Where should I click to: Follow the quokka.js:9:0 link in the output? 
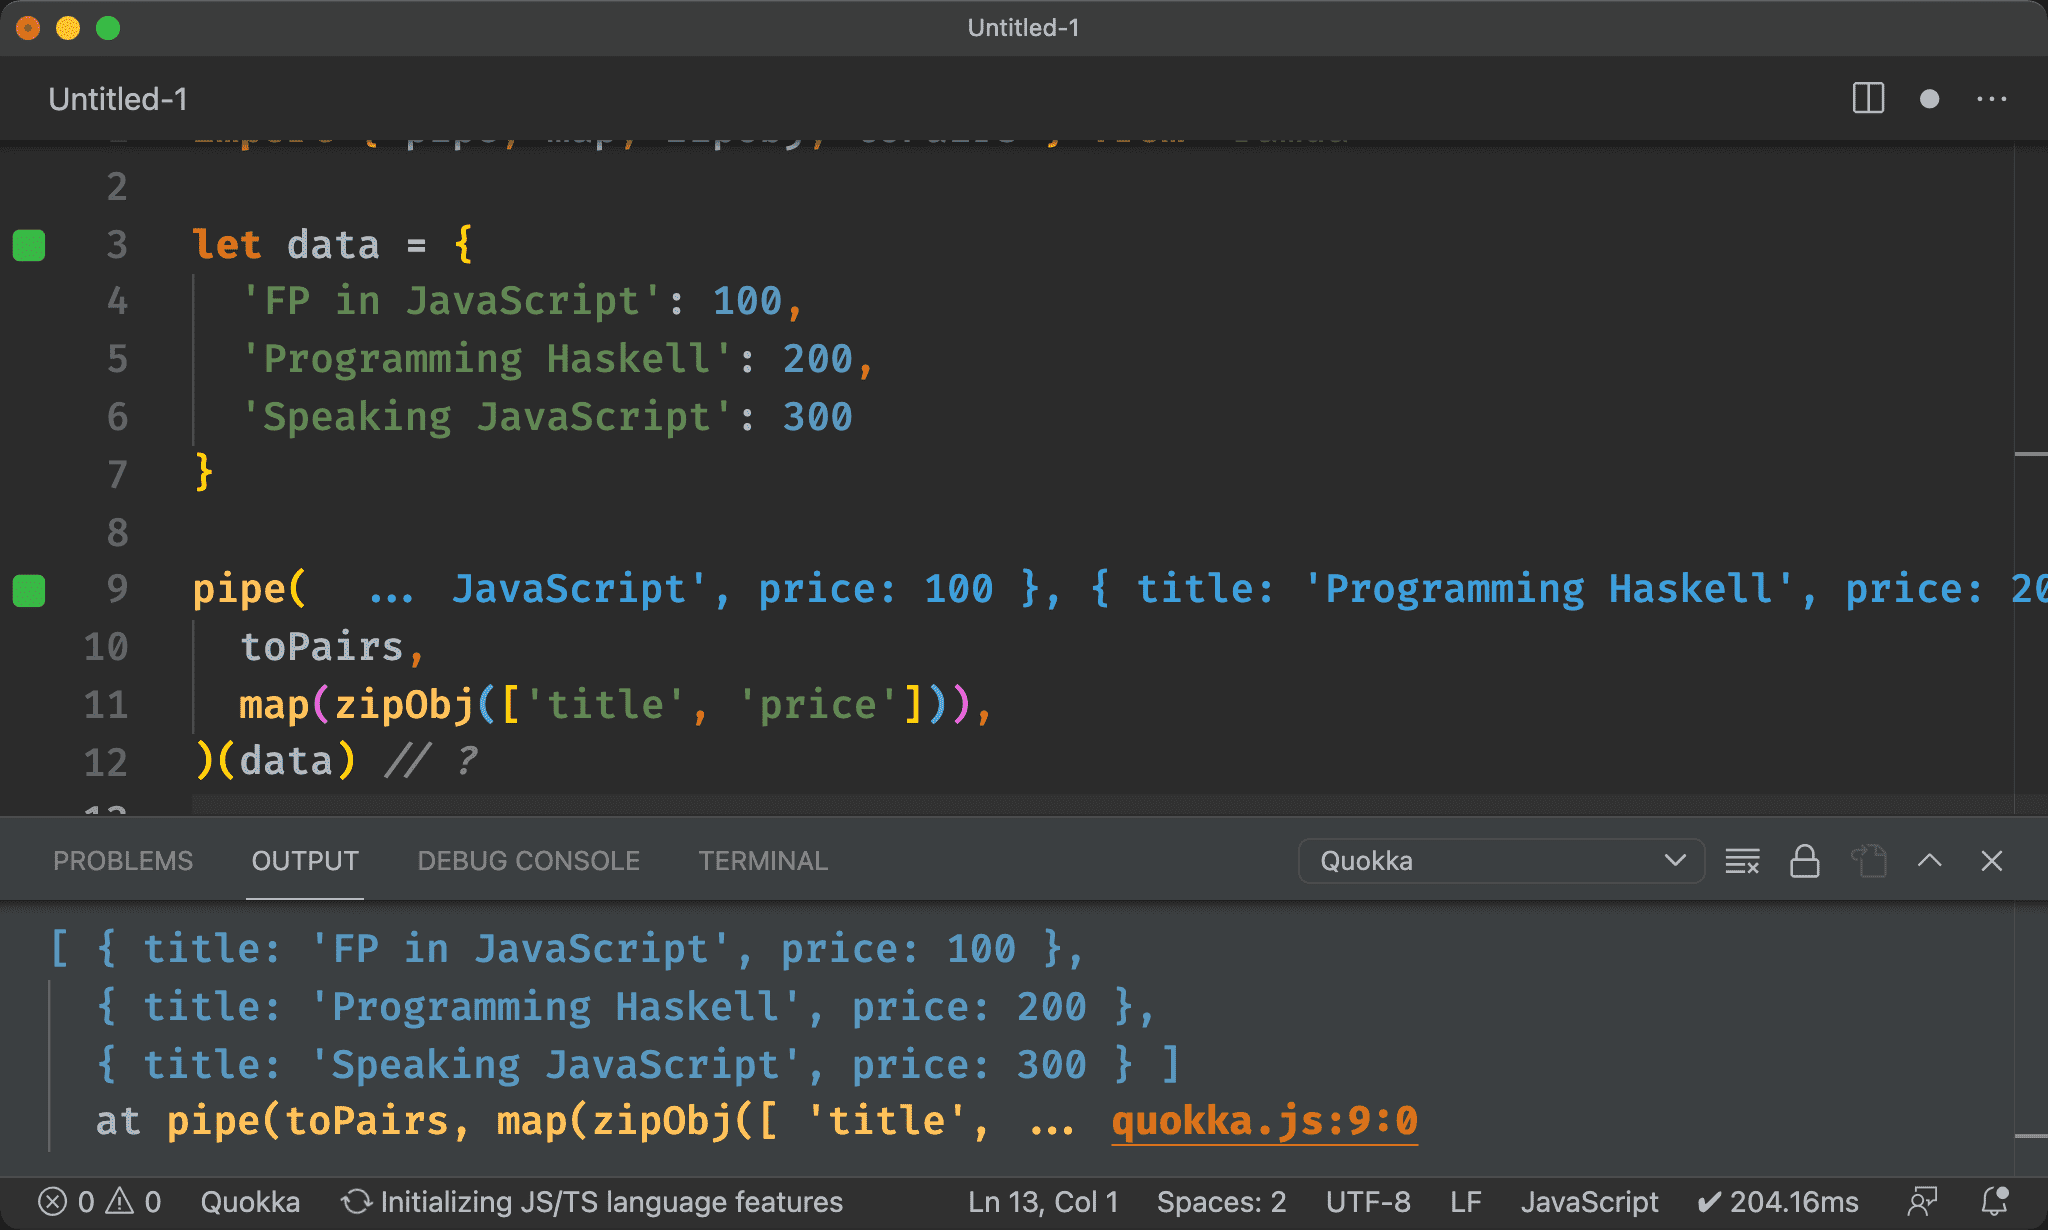(x=1264, y=1121)
